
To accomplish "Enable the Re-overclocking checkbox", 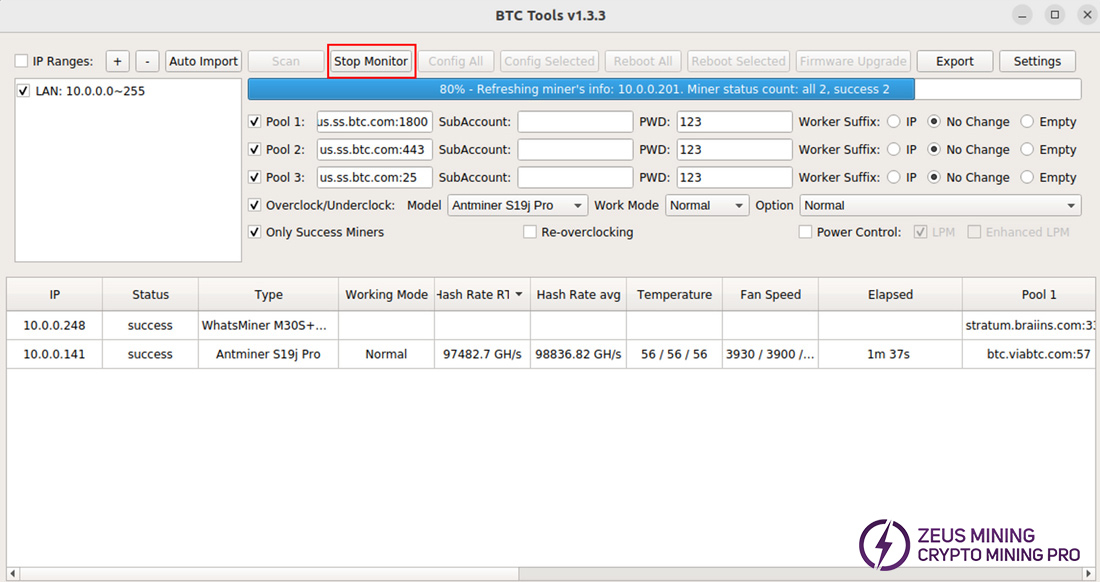I will coord(531,232).
